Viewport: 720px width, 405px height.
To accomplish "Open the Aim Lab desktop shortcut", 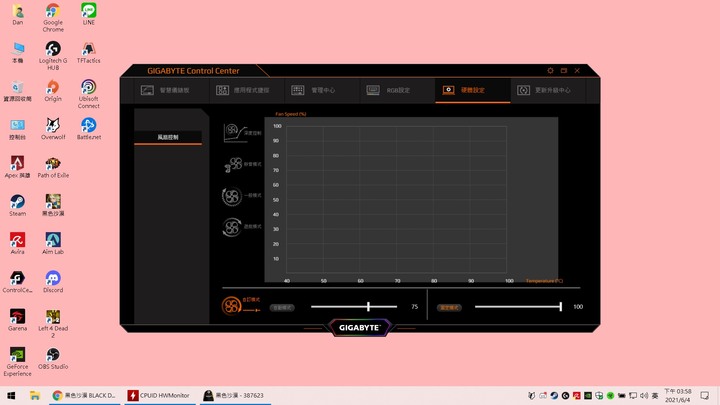I will pyautogui.click(x=53, y=243).
